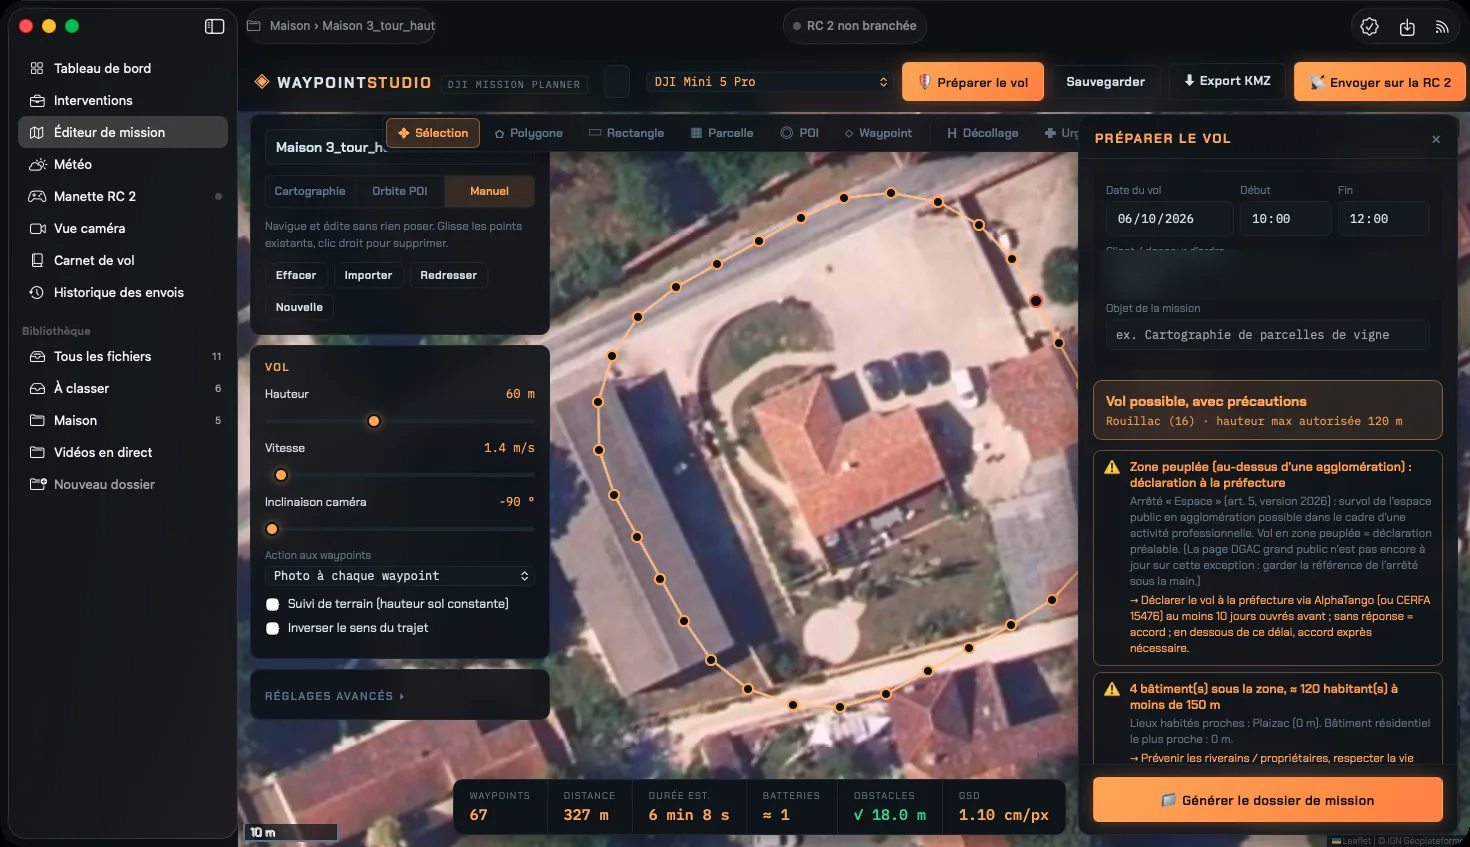This screenshot has width=1470, height=847.
Task: Switch to Orbite POI tab
Action: (x=399, y=191)
